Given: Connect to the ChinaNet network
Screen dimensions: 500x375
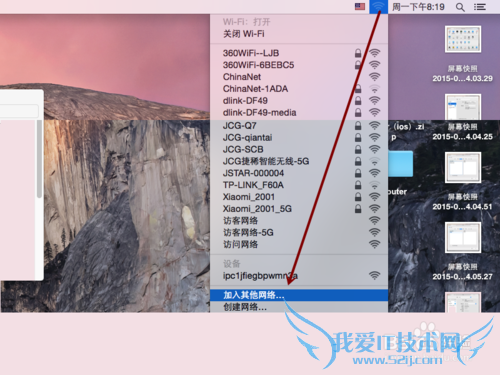Looking at the screenshot, I should tap(299, 77).
